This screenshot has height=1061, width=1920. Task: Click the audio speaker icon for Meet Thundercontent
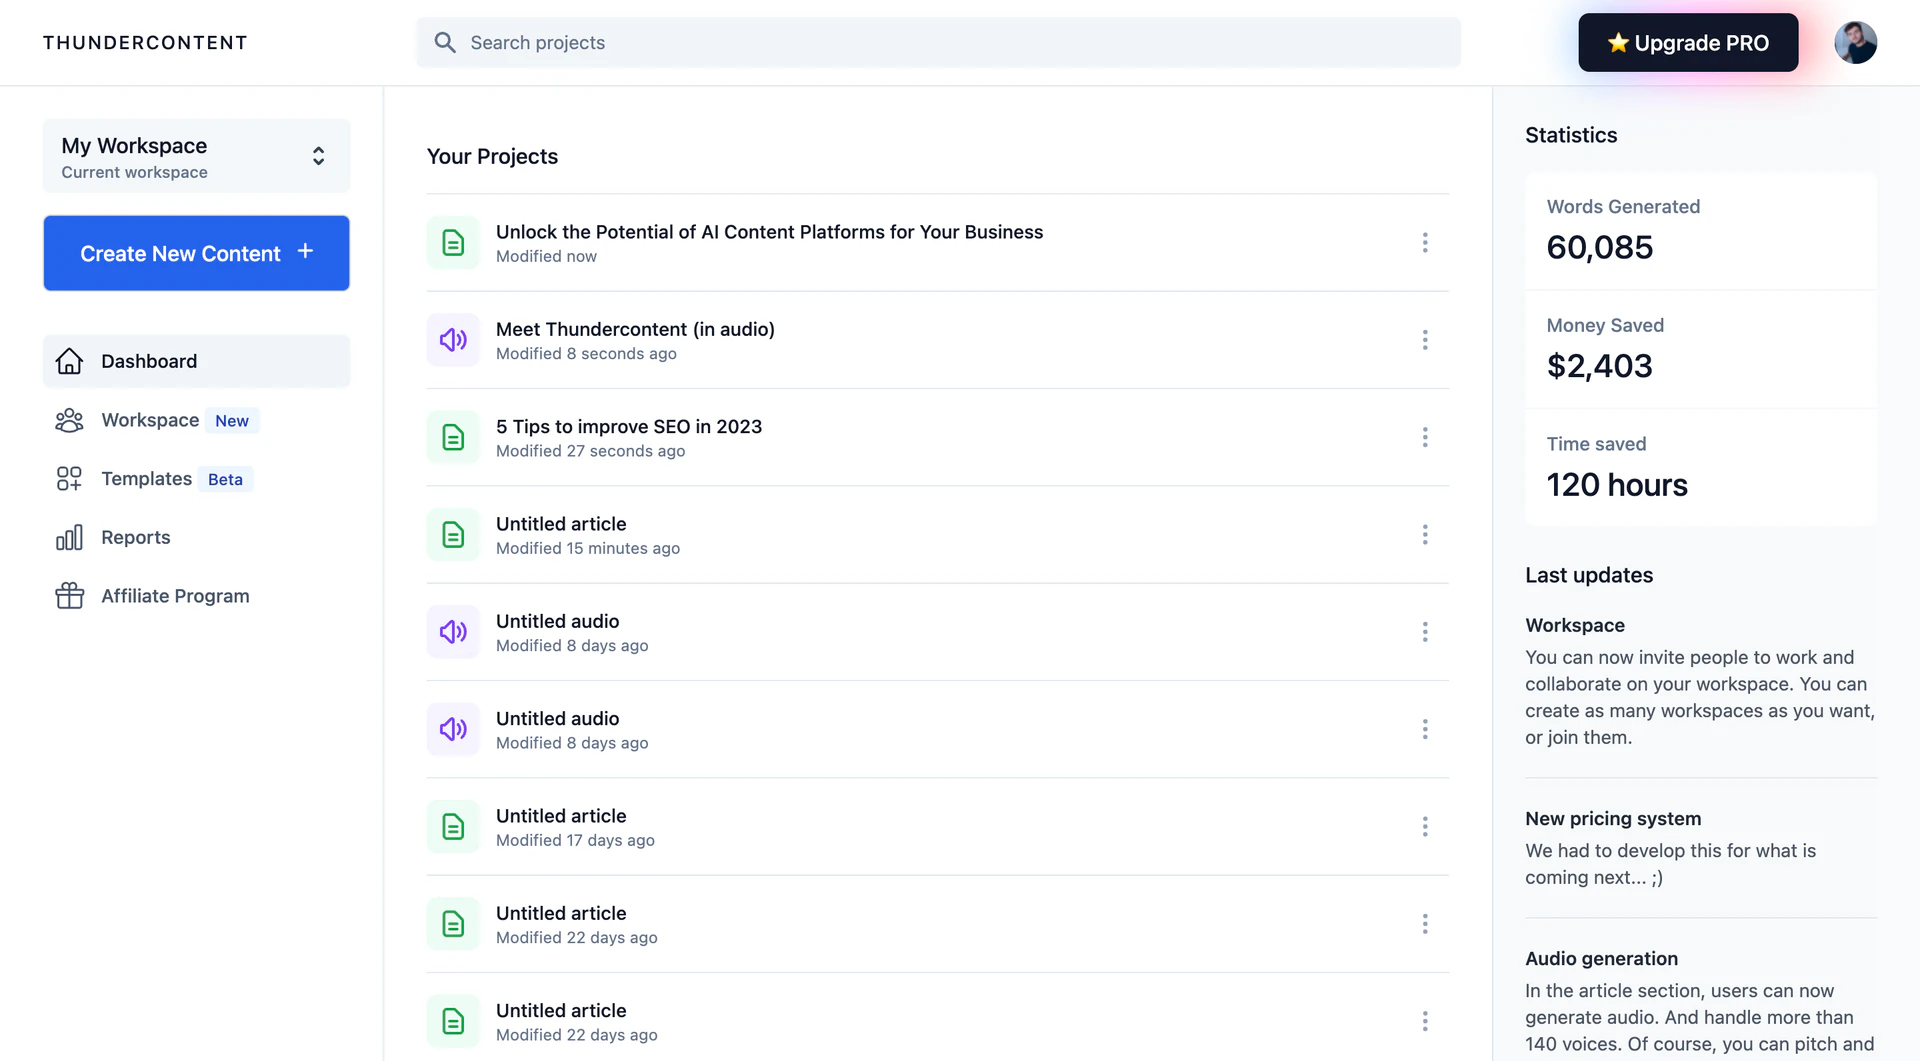(x=453, y=340)
